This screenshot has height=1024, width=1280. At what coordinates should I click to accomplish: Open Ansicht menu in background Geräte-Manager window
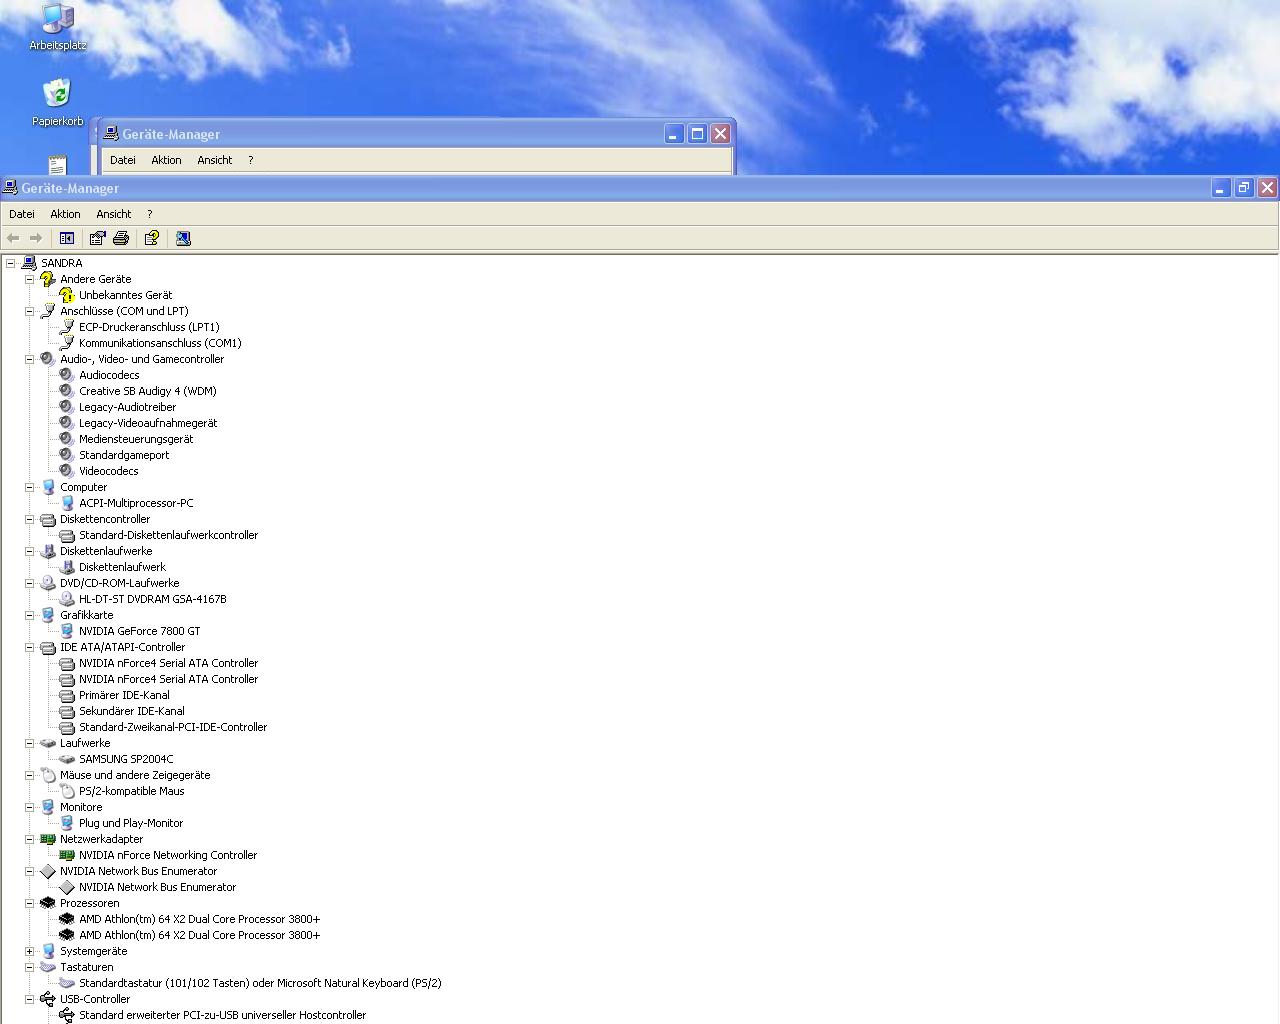pyautogui.click(x=215, y=160)
